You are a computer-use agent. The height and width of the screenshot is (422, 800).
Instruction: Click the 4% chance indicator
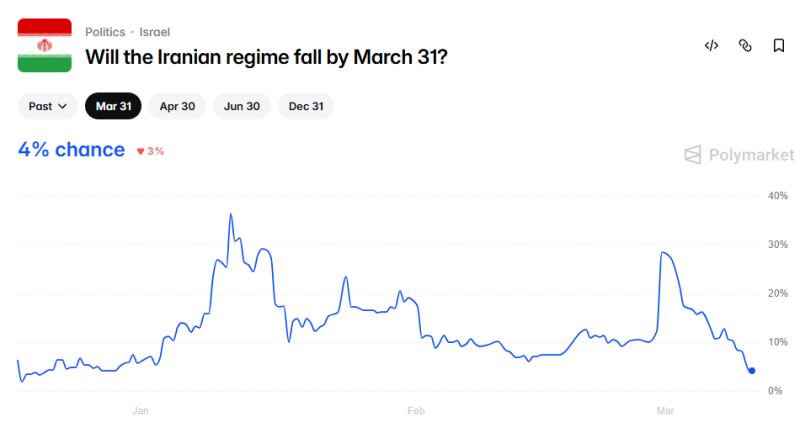tap(71, 150)
